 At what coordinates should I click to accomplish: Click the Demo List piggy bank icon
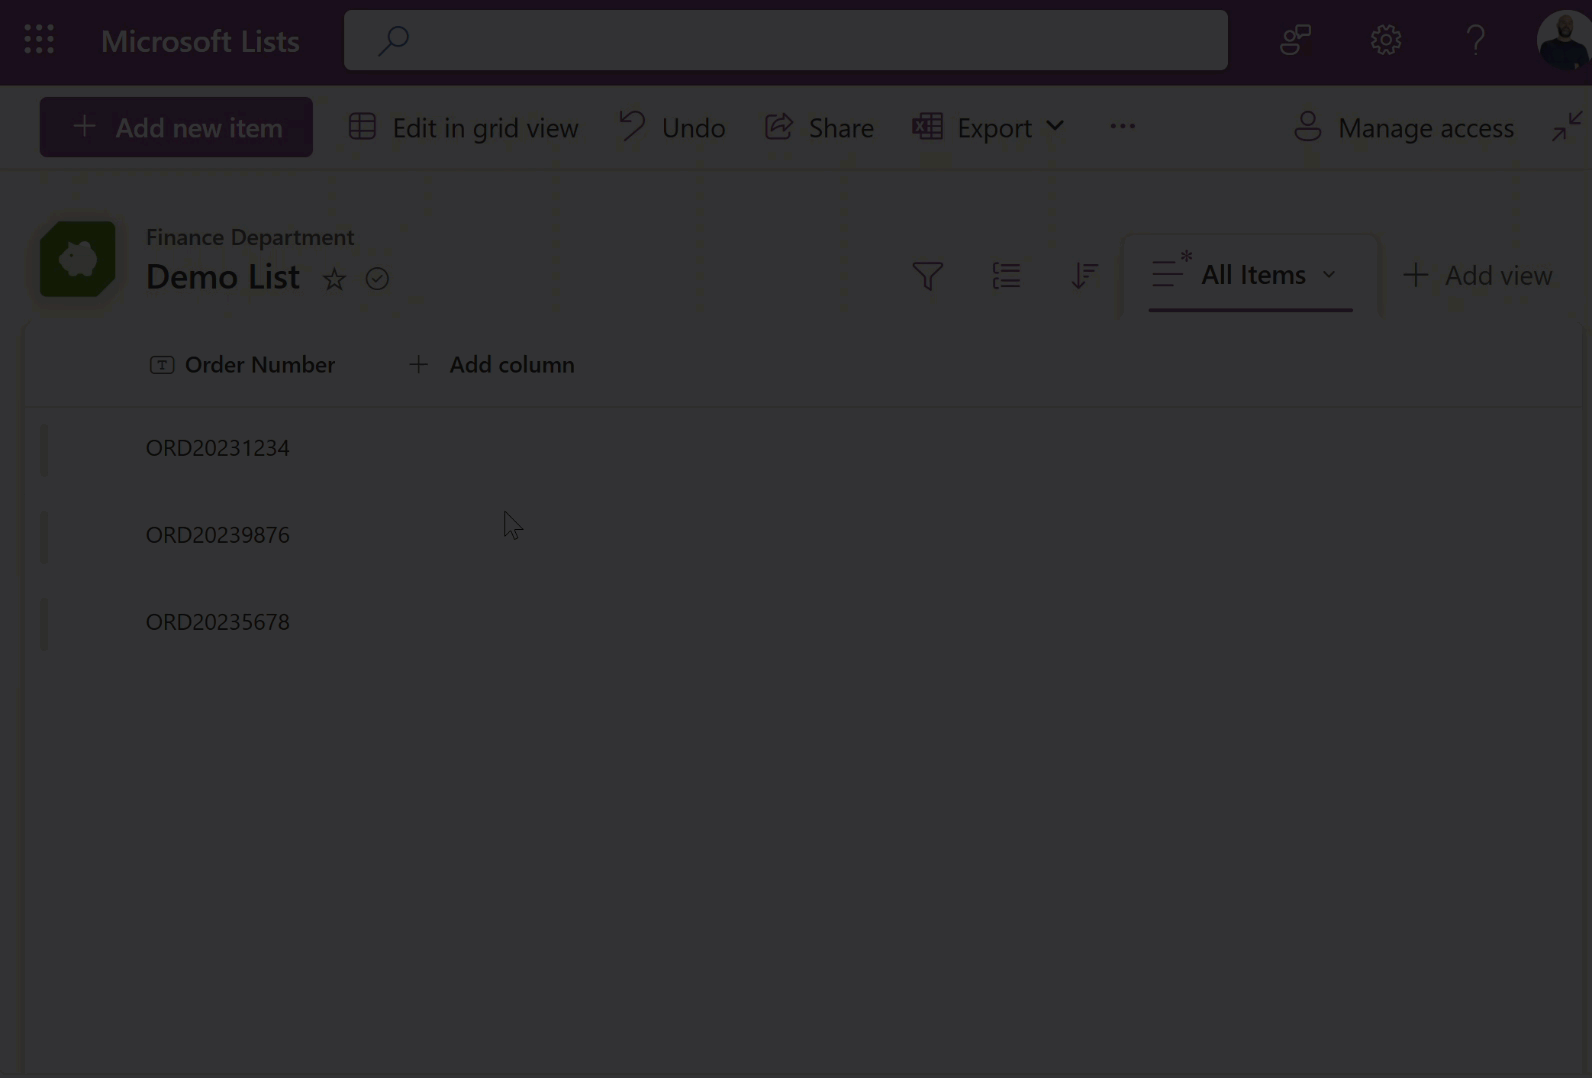(78, 259)
